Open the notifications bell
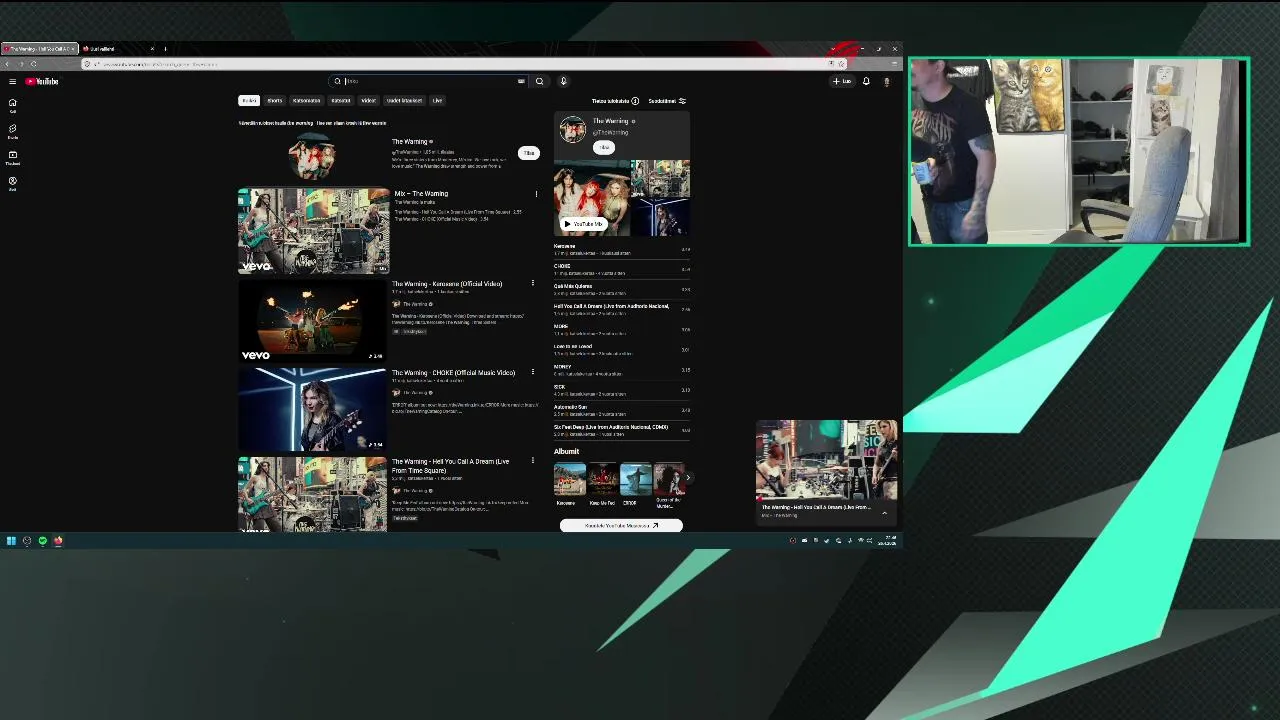1280x720 pixels. click(866, 81)
